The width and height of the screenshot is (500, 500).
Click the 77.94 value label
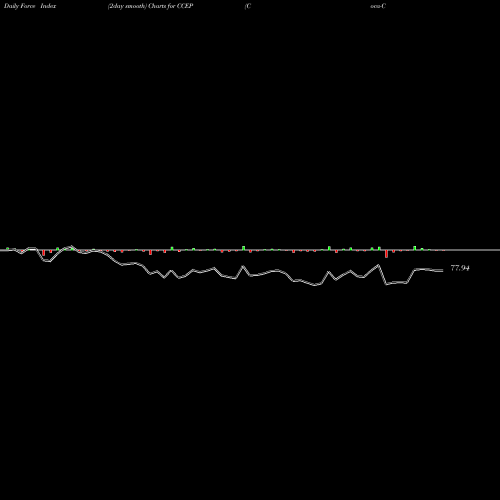point(460,268)
